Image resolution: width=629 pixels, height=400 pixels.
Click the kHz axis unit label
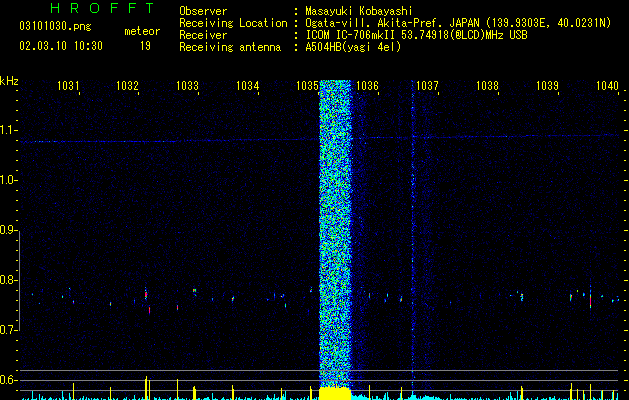[x=9, y=81]
